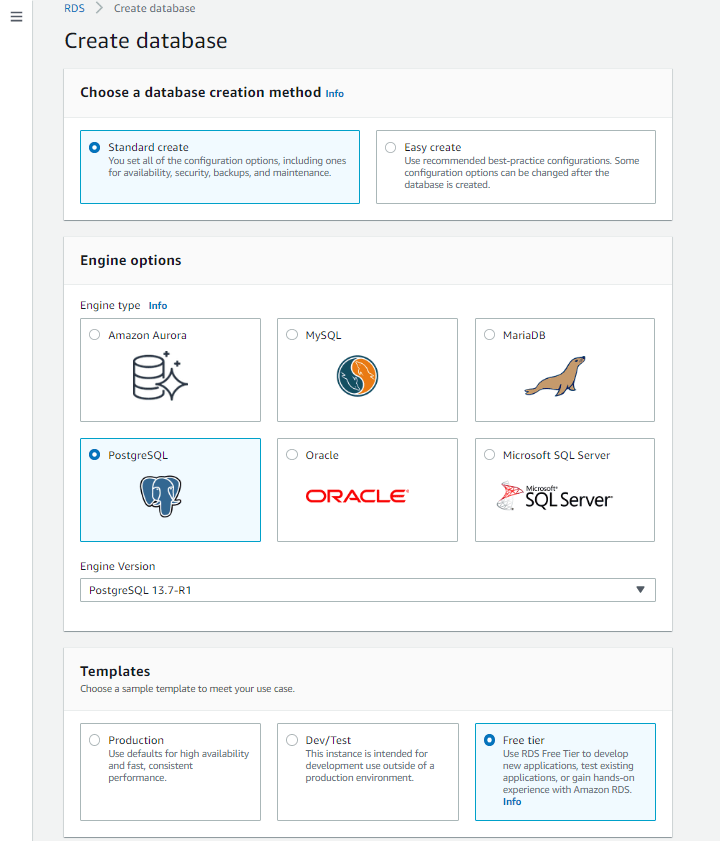Click the Microsoft SQL Server logo
Image resolution: width=720 pixels, height=841 pixels.
(x=555, y=496)
